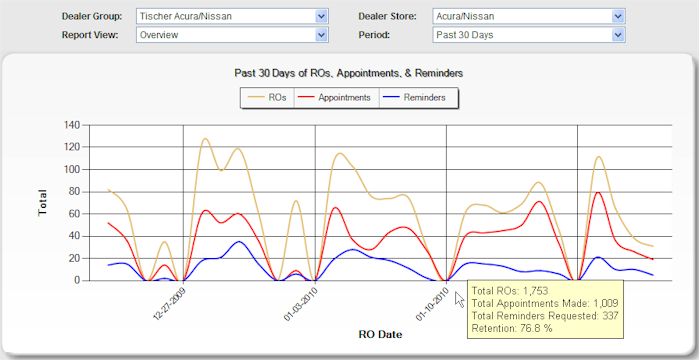Click Total ROs: 1,753 tooltip line

pyautogui.click(x=509, y=291)
